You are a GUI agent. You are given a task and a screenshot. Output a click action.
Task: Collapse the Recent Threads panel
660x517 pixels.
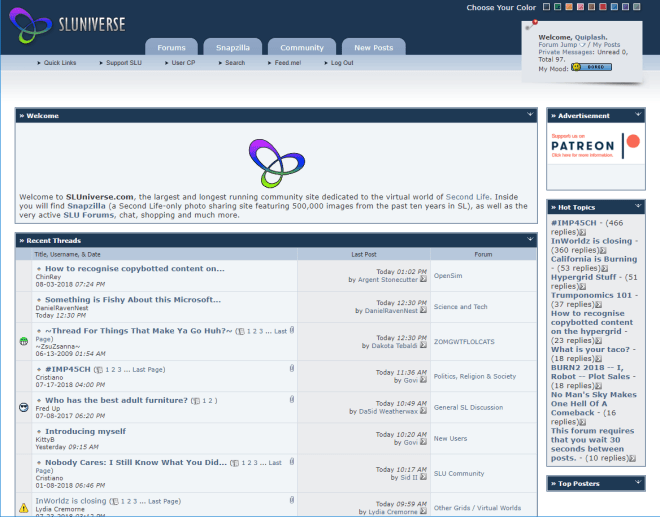coord(530,239)
